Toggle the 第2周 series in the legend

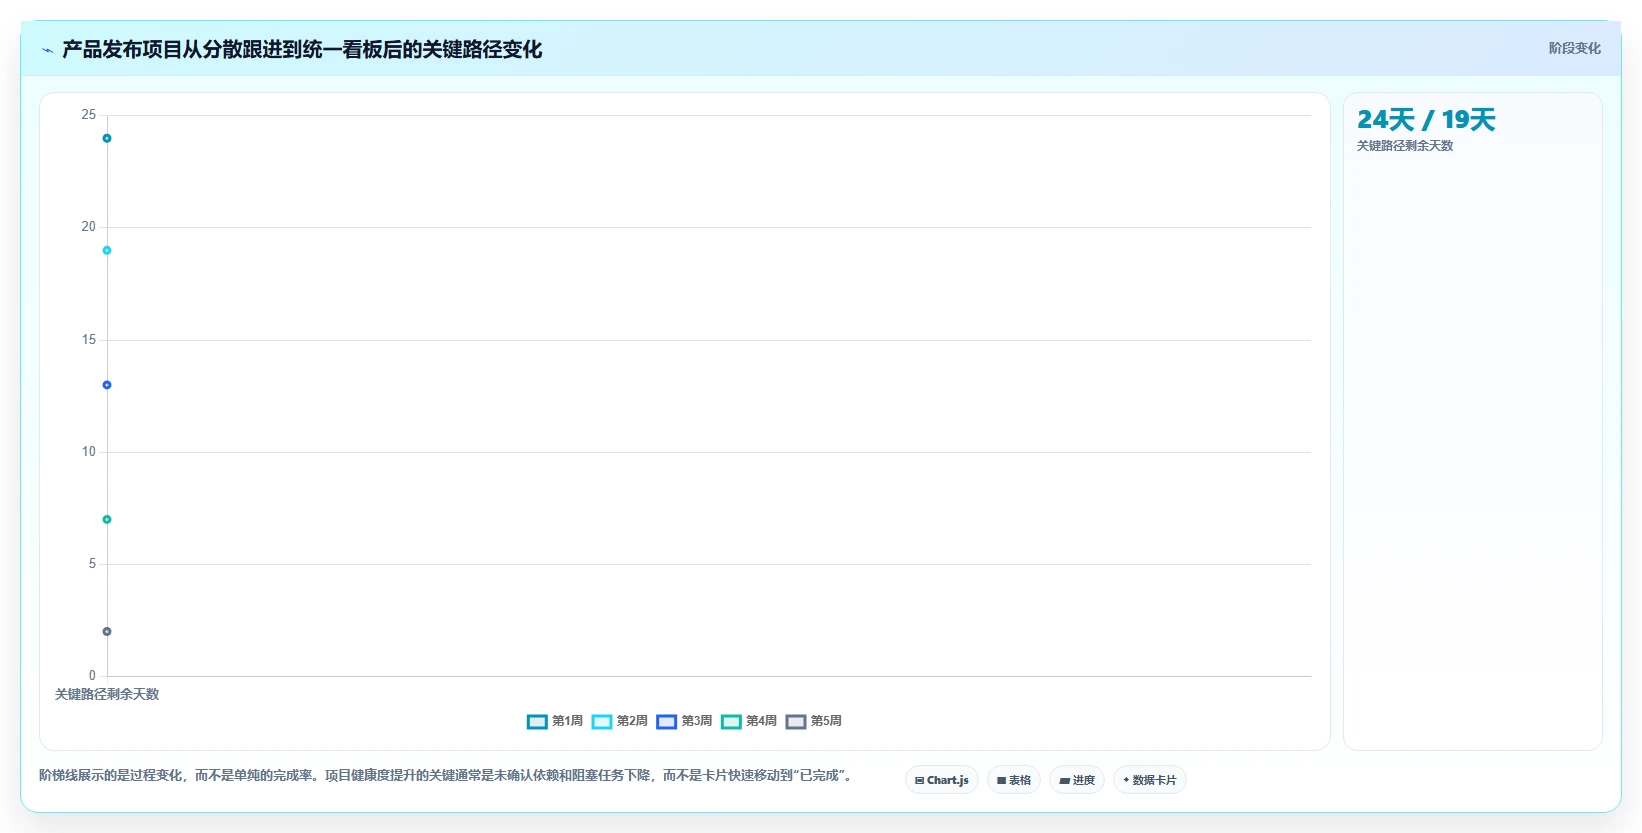(x=620, y=721)
